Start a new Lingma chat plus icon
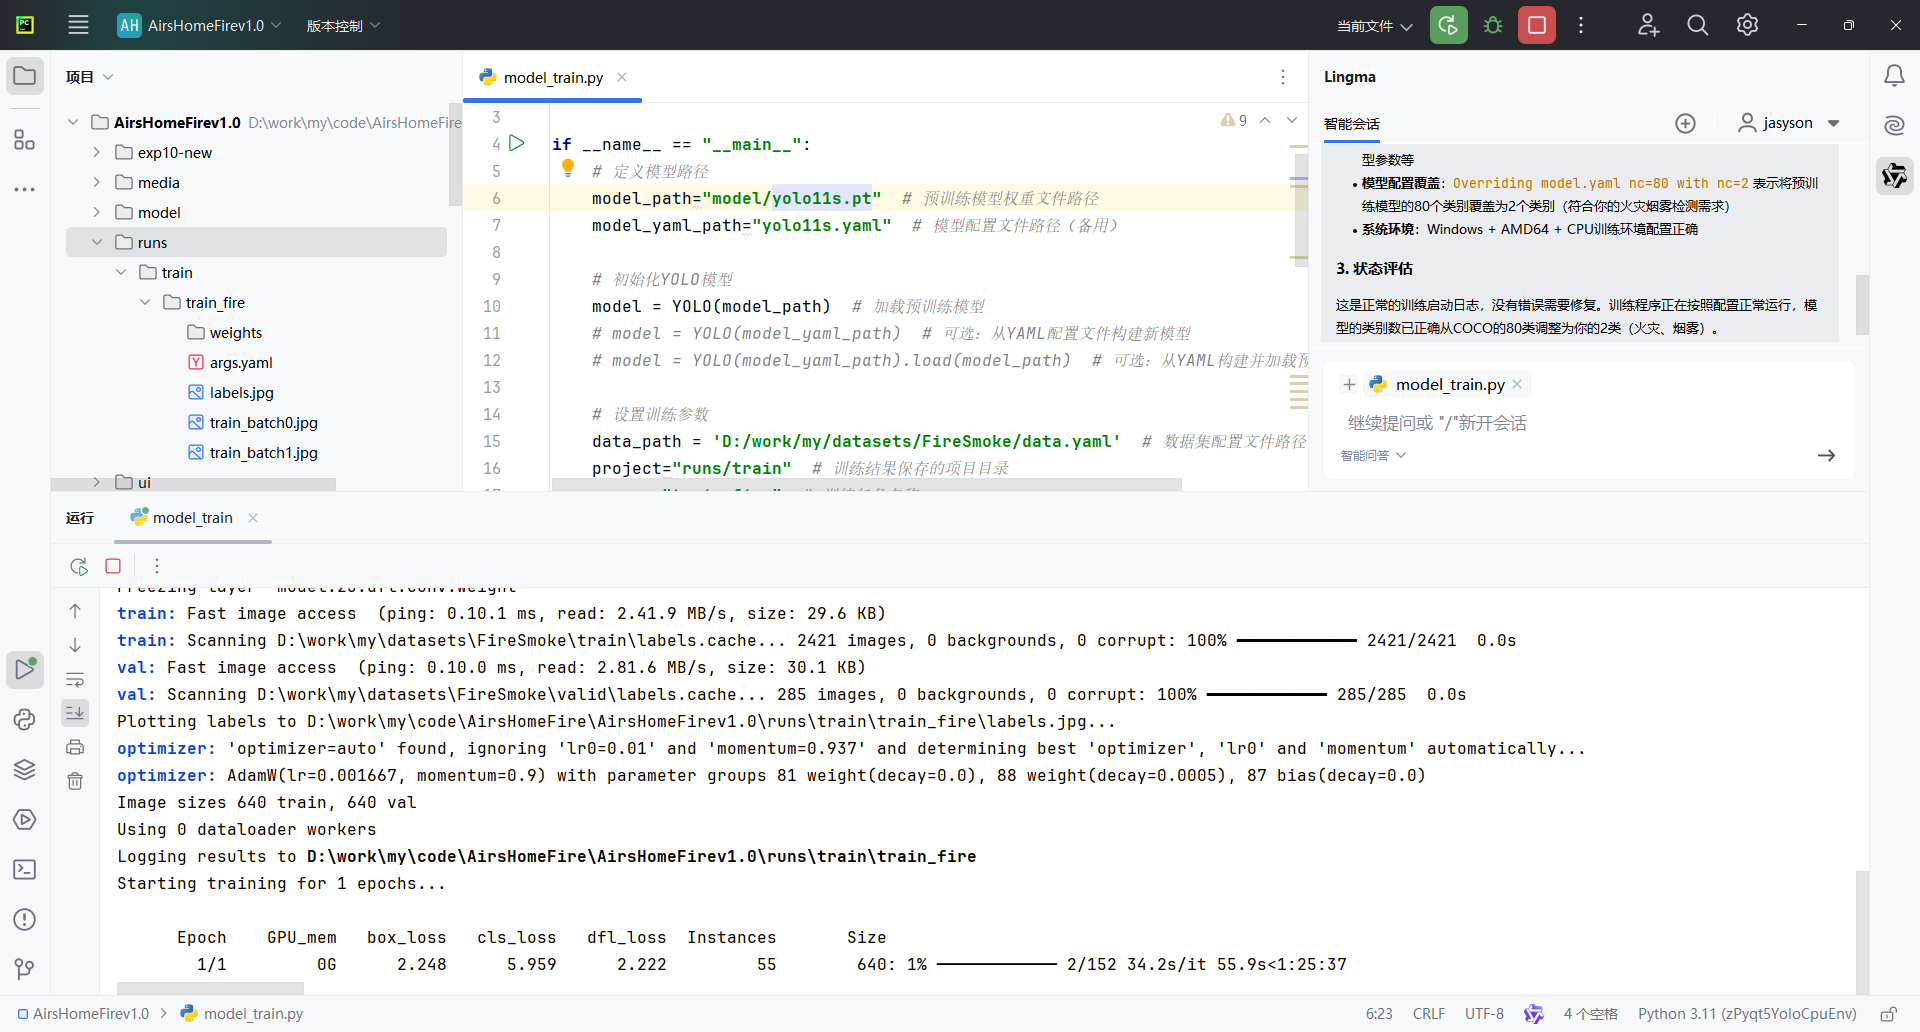The image size is (1920, 1032). [1685, 123]
